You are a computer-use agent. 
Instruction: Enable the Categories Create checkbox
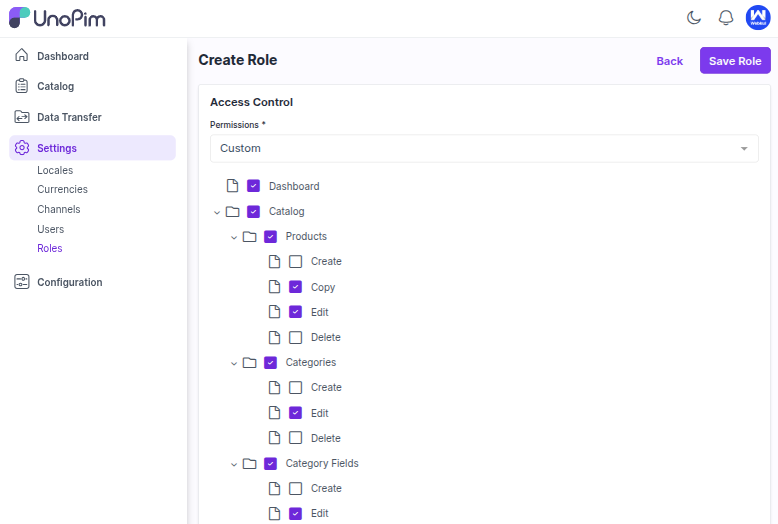pos(295,388)
